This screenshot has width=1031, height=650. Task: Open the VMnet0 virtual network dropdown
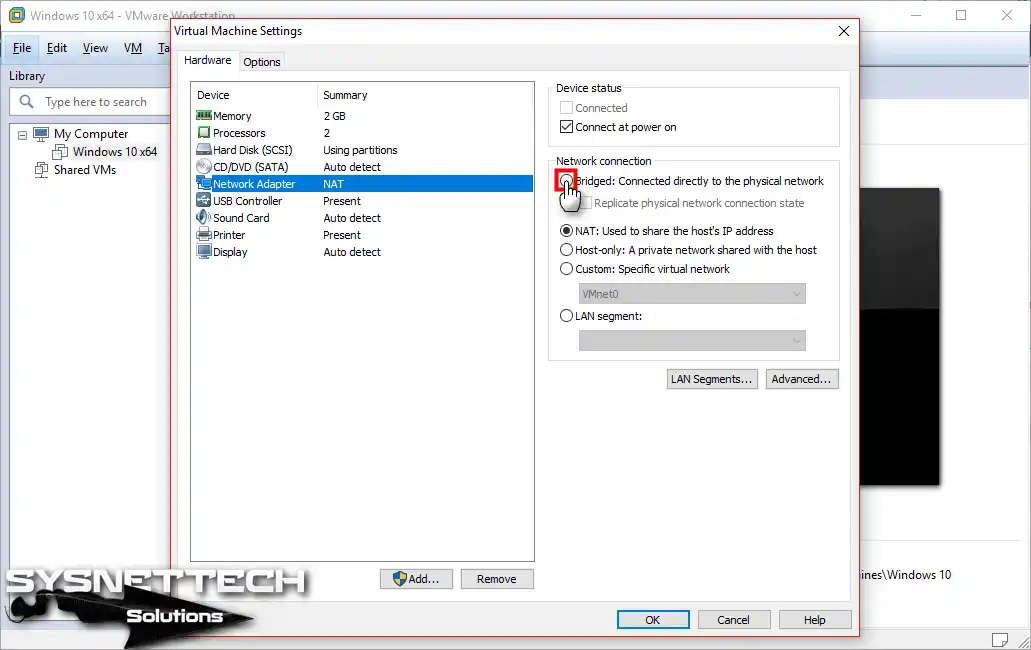pyautogui.click(x=692, y=294)
